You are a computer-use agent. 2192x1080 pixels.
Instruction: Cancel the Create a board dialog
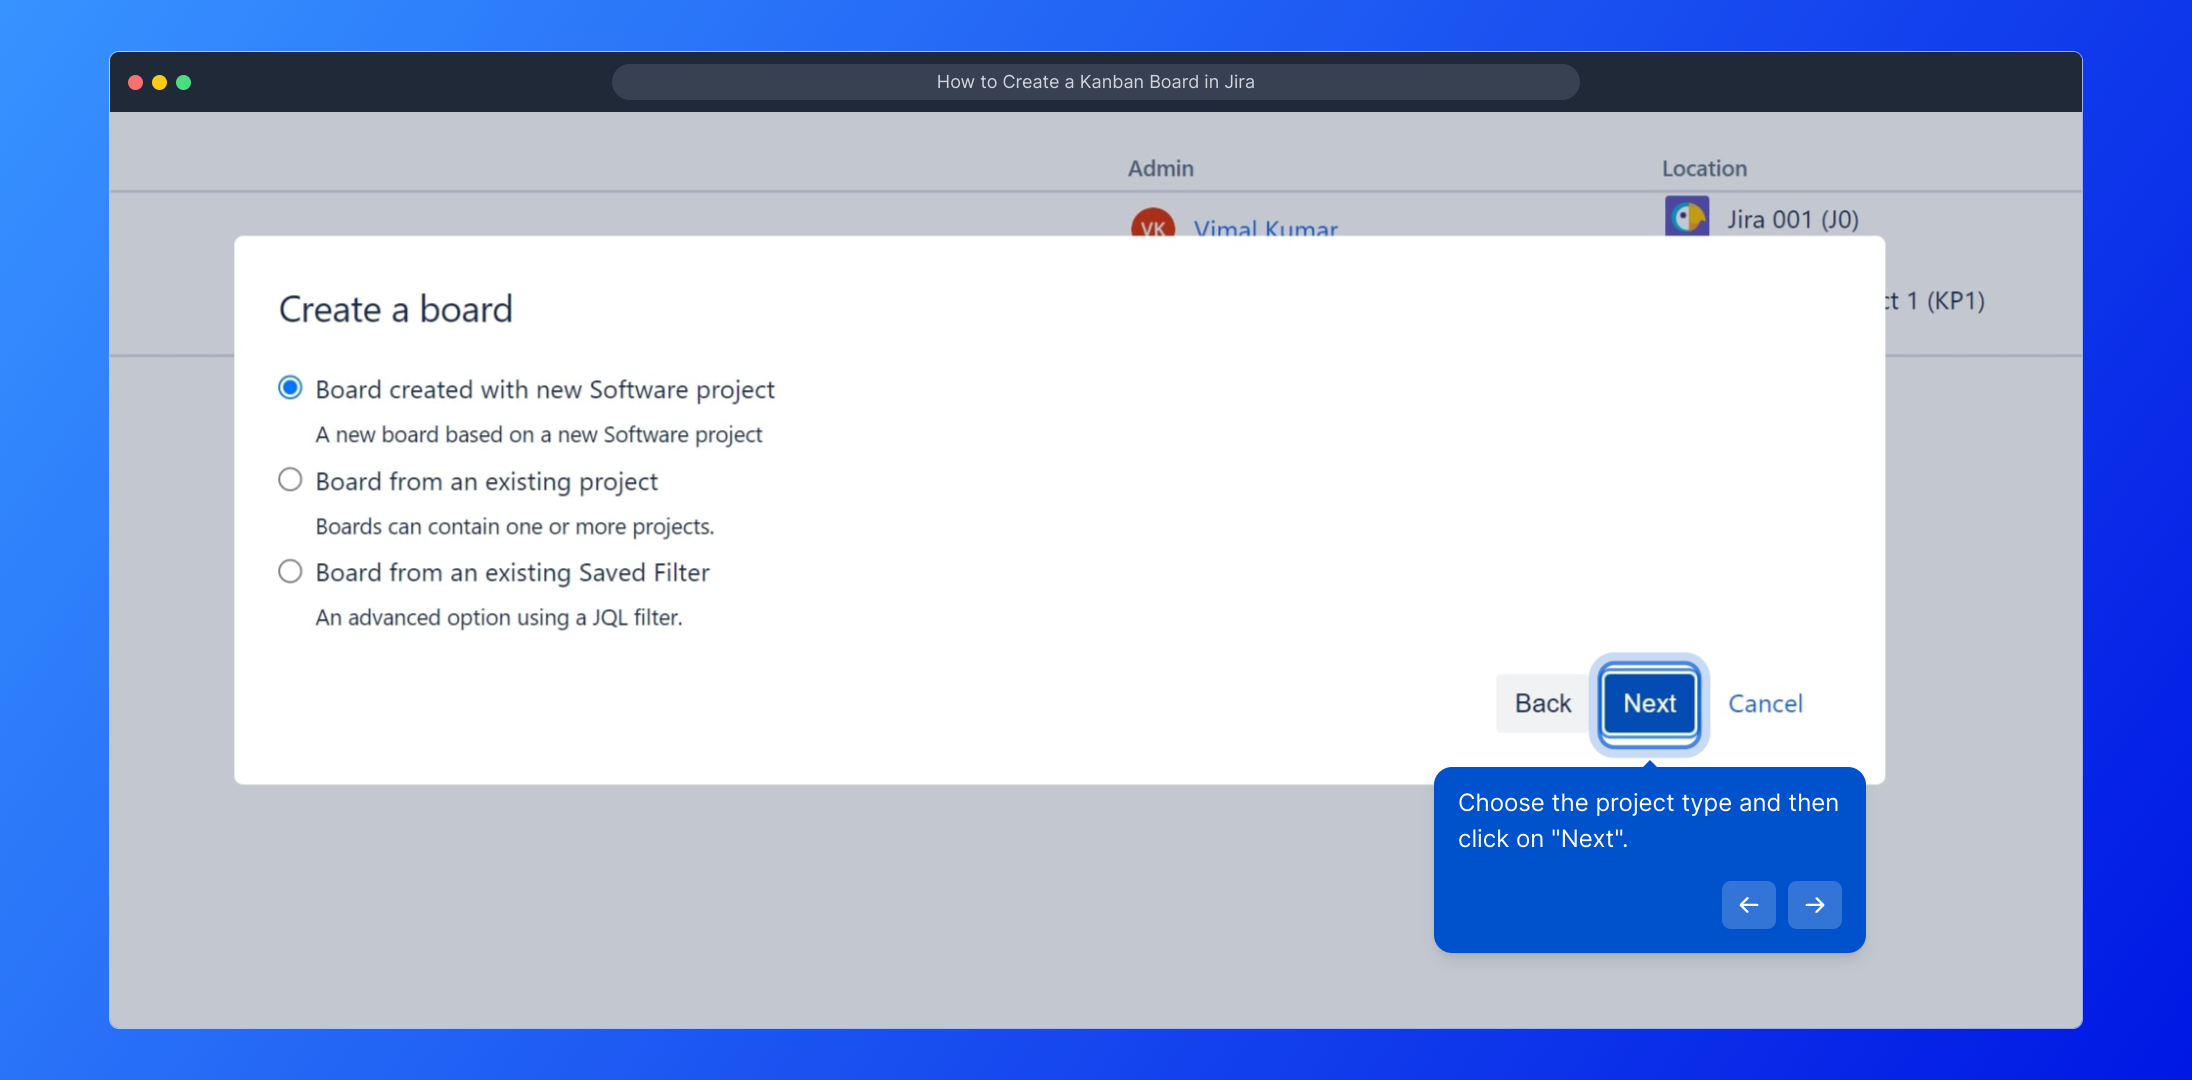coord(1765,703)
